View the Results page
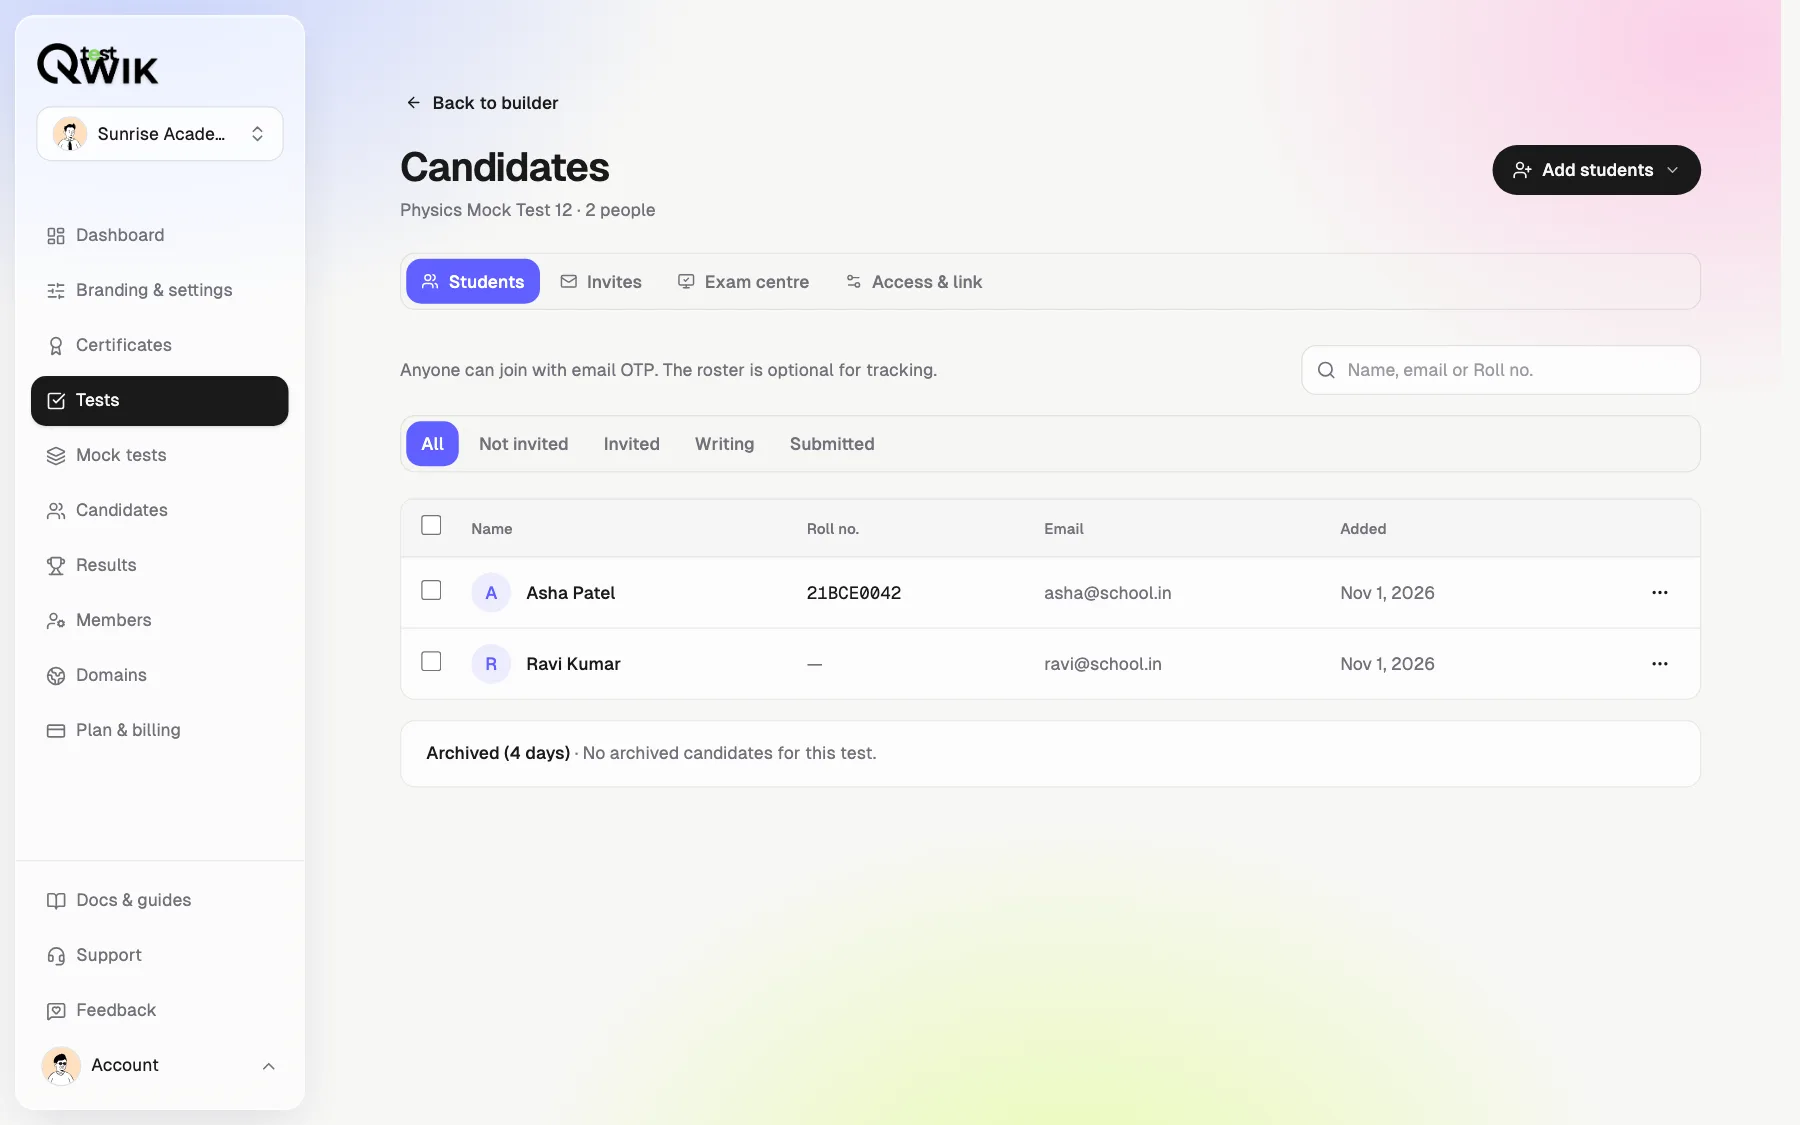Viewport: 1800px width, 1125px height. (x=160, y=565)
